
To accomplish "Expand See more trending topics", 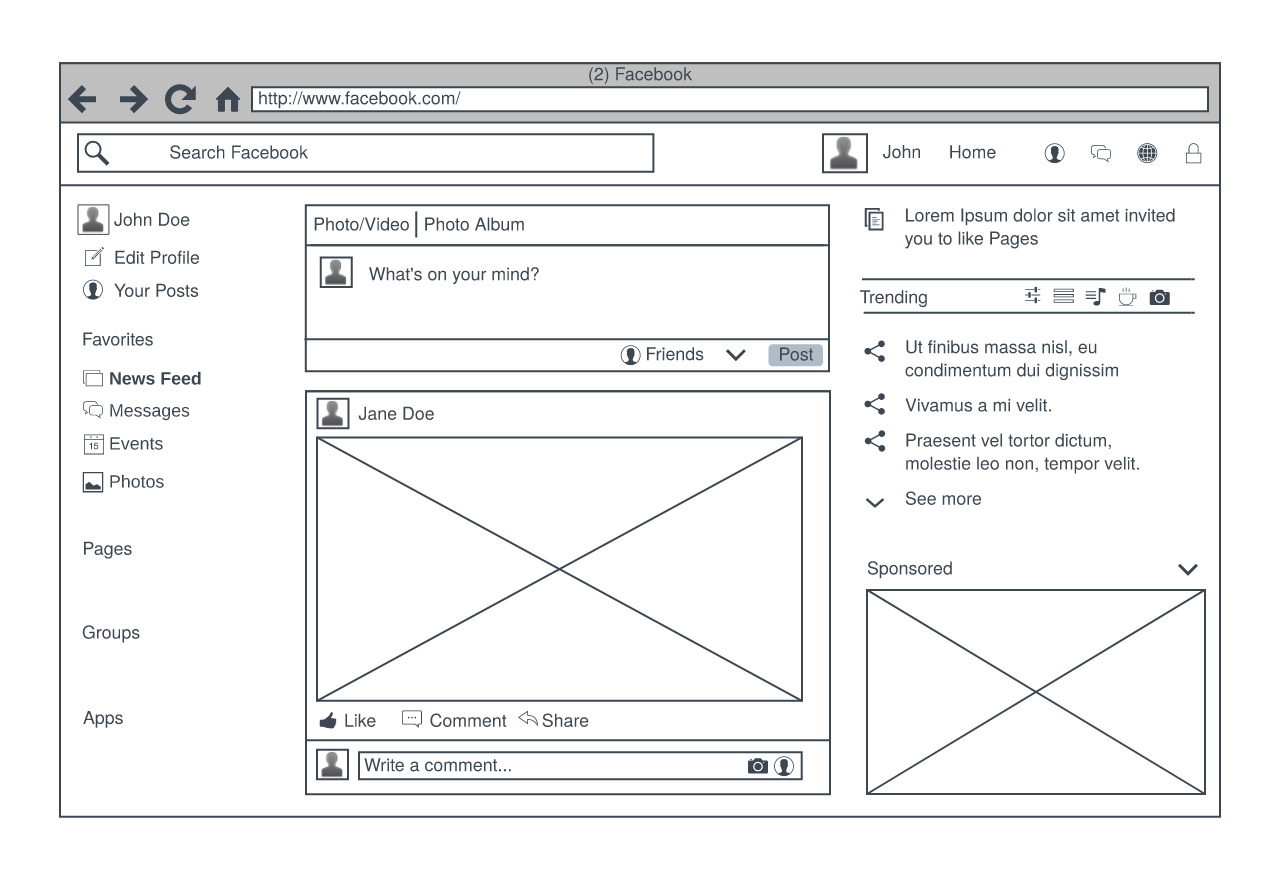I will tap(875, 501).
